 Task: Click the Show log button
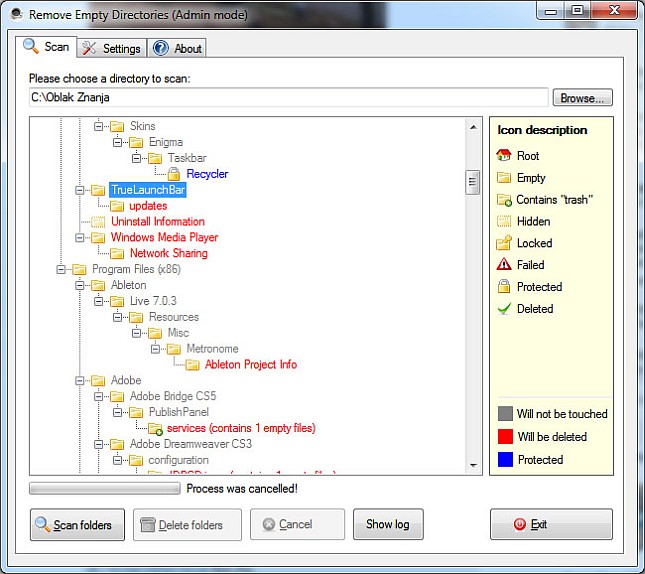pos(388,525)
